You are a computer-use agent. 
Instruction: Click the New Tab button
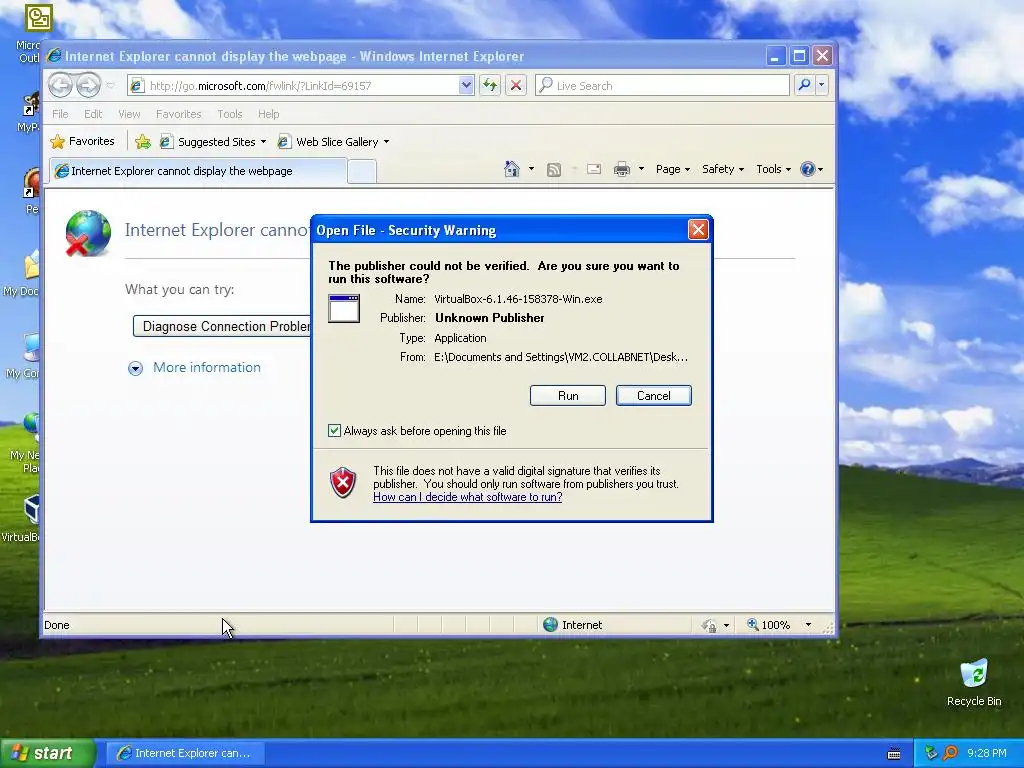pyautogui.click(x=361, y=172)
